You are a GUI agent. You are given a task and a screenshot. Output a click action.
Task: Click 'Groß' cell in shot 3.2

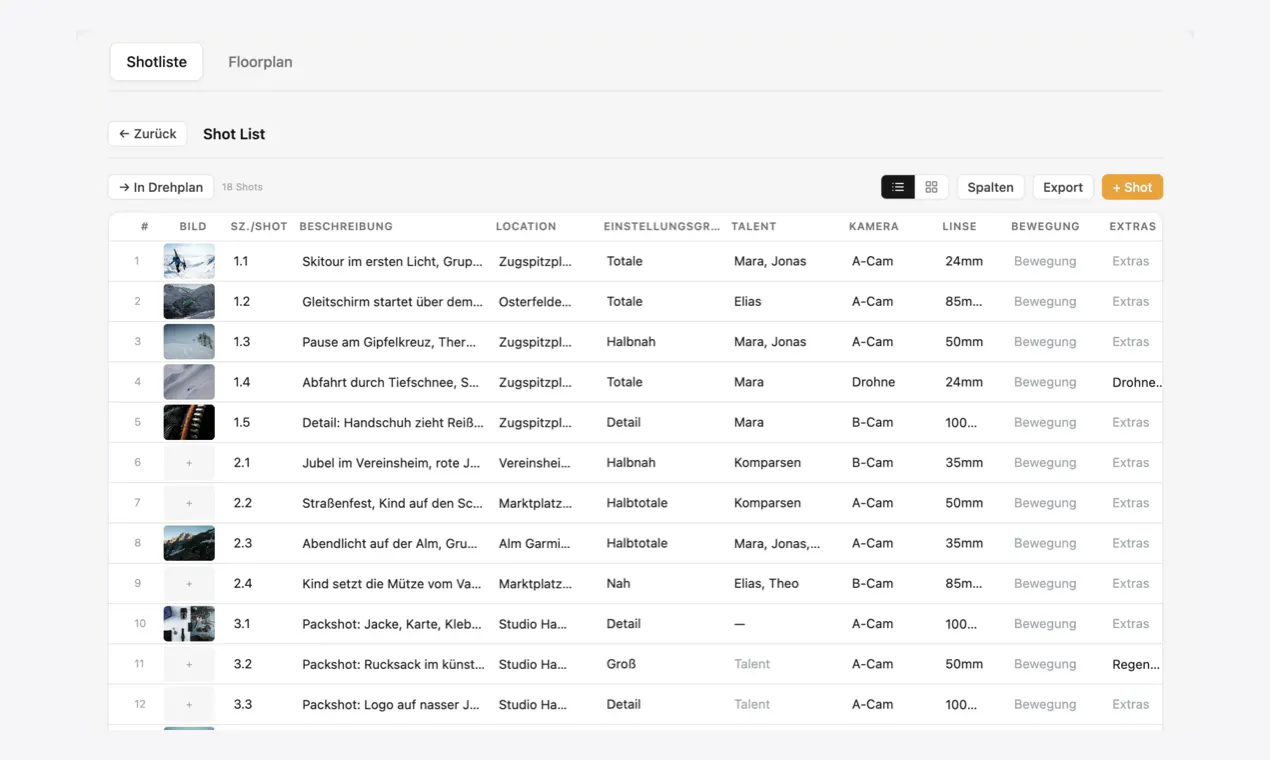pyautogui.click(x=621, y=664)
